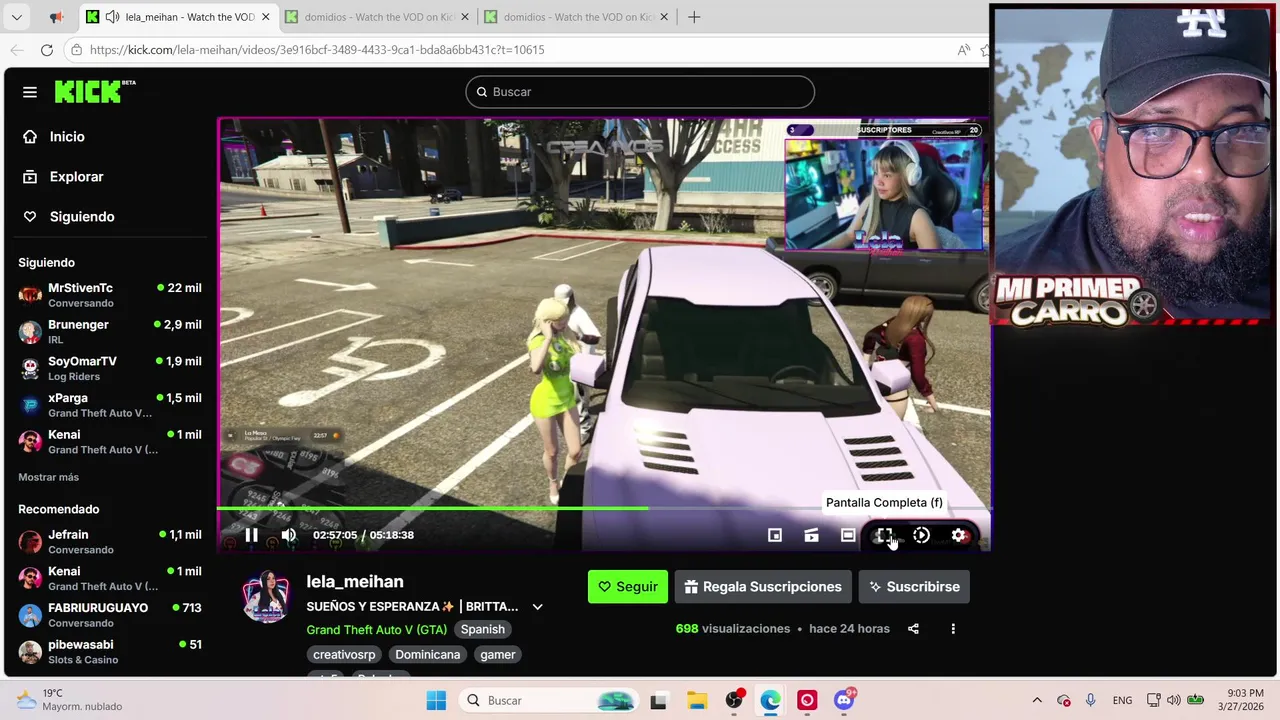Open the browser tab list dropdown arrow
Screen dimensions: 1280x720
coord(16,17)
